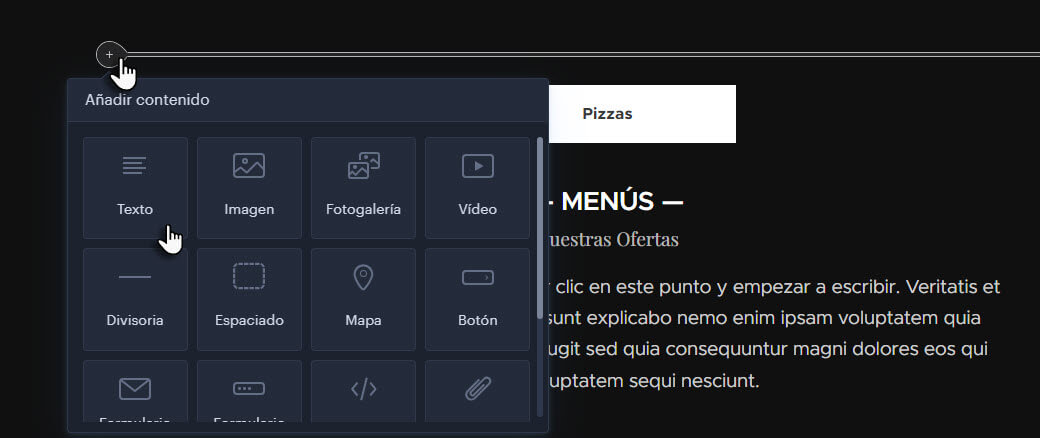
Task: Choose the paperclip file attachment block
Action: (478, 390)
